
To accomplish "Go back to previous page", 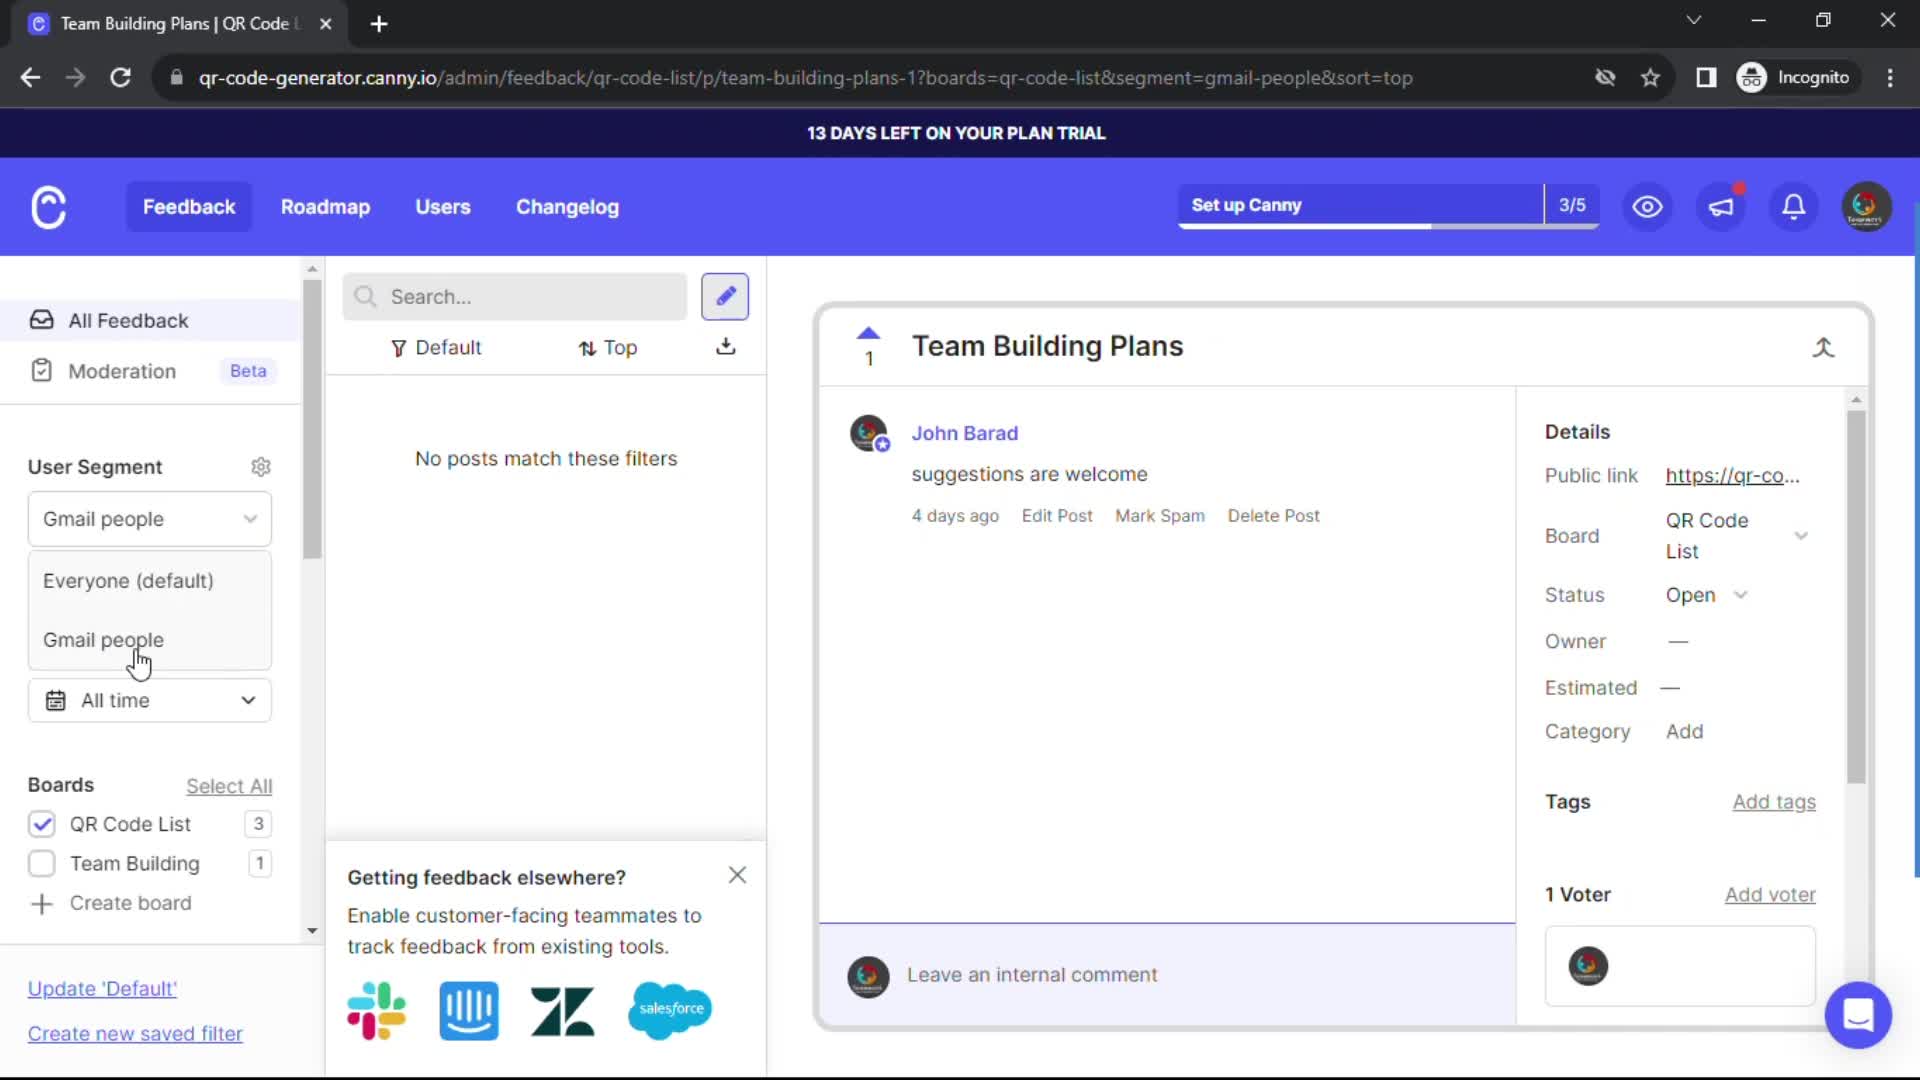I will coord(30,78).
